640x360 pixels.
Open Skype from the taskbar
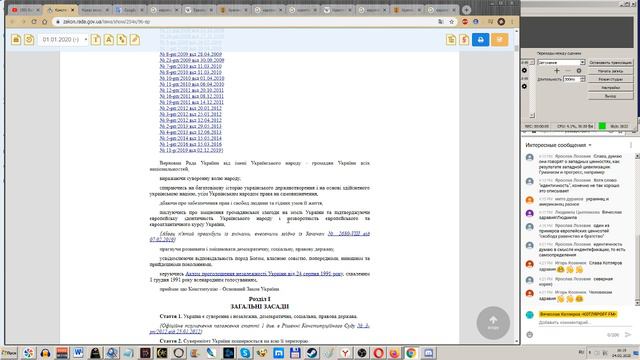[x=245, y=353]
